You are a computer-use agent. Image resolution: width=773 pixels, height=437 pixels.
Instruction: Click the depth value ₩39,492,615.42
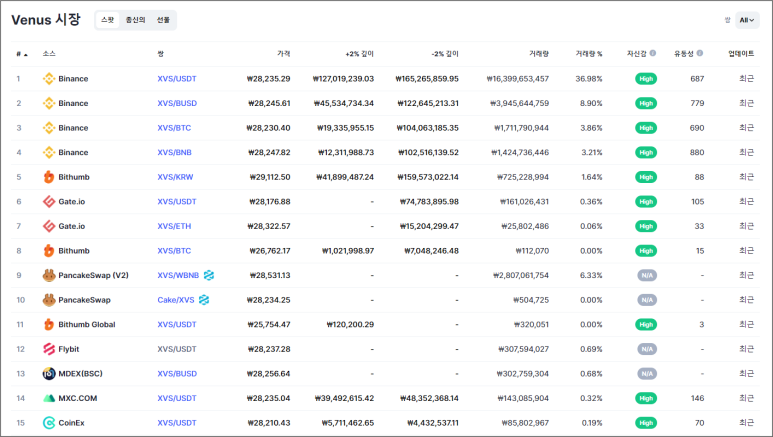[345, 398]
